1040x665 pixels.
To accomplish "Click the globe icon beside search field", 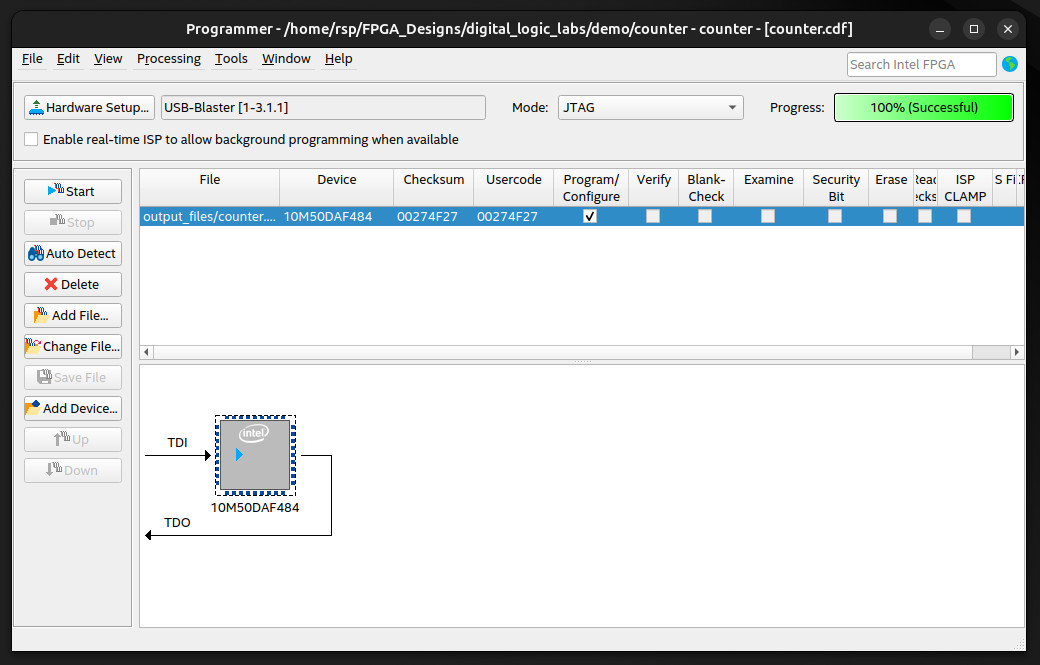I will pos(1010,64).
